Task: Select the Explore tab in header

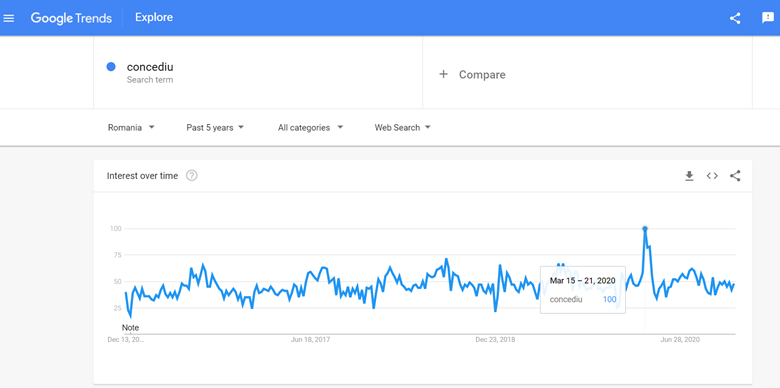Action: 154,17
